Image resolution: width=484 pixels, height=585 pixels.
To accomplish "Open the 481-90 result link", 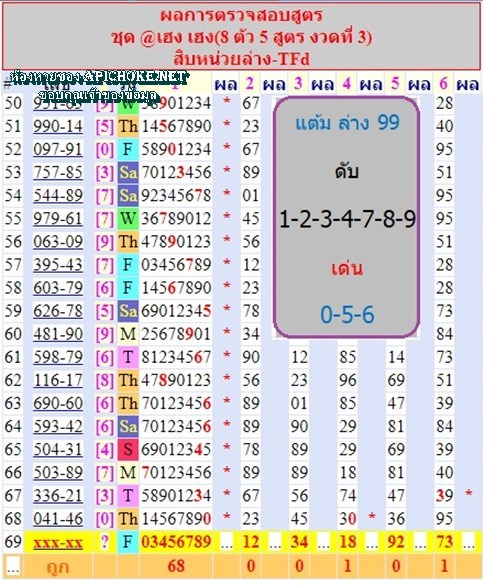I will [58, 334].
